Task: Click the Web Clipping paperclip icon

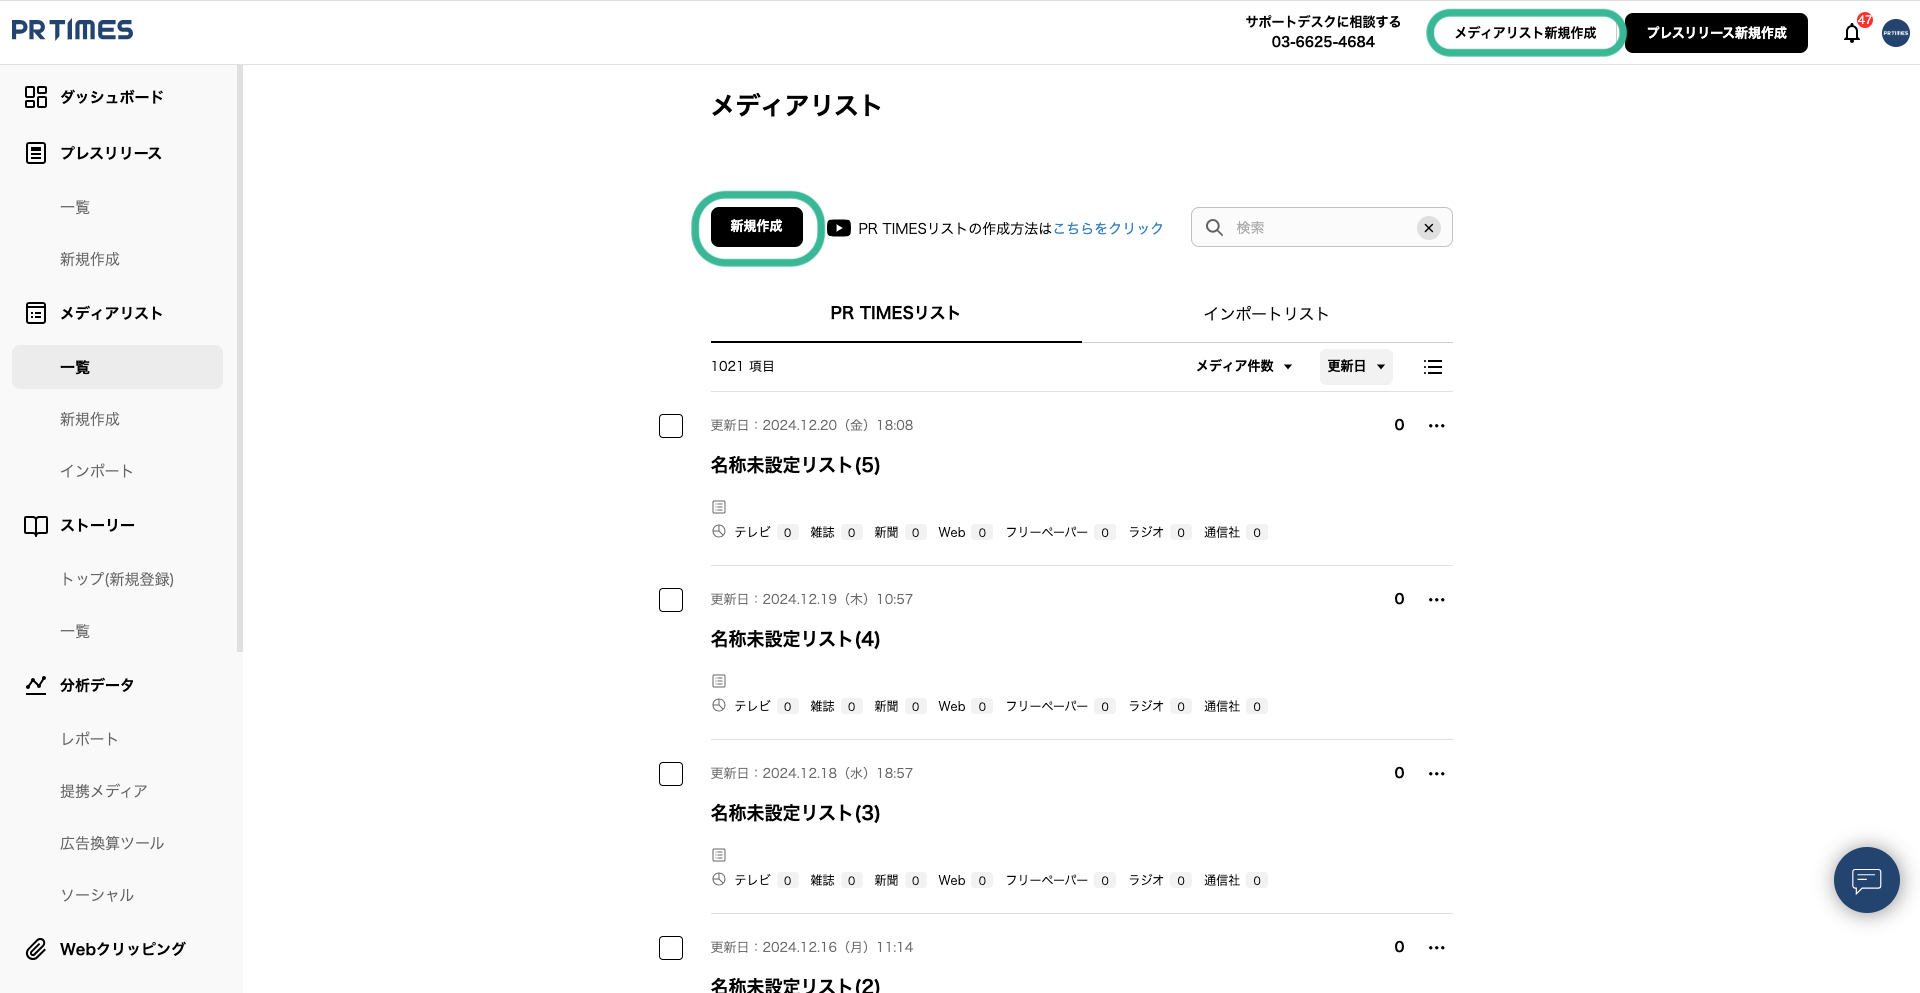Action: click(36, 949)
